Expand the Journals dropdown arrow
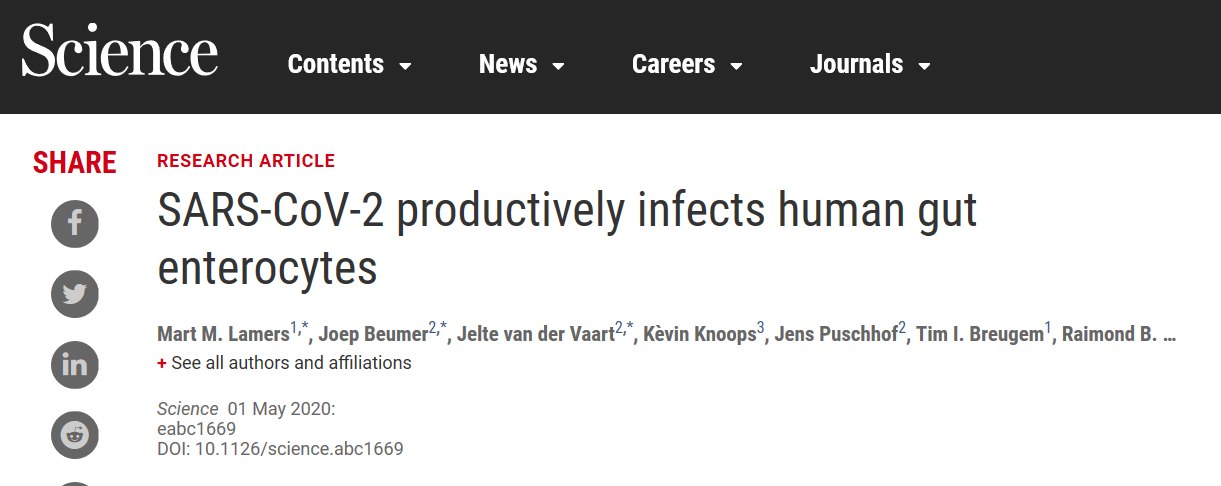 tap(924, 66)
